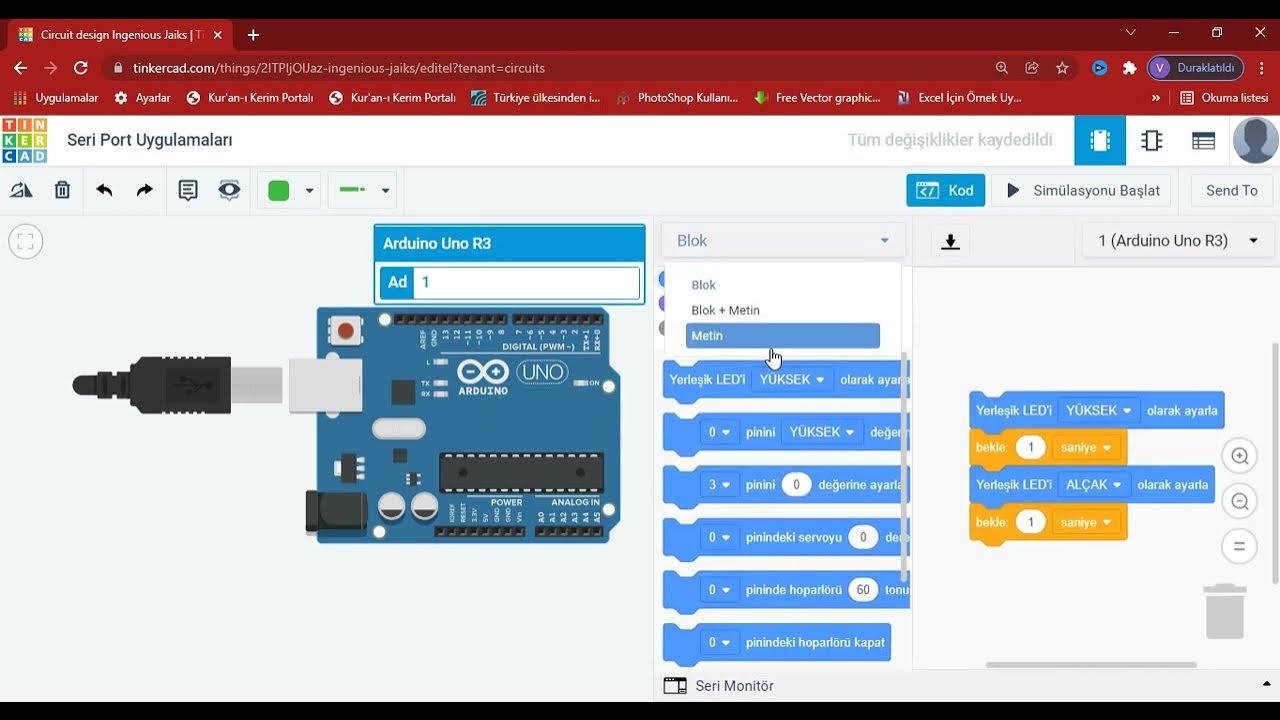Click the undo arrow icon
Viewport: 1280px width, 720px height.
pyautogui.click(x=104, y=190)
